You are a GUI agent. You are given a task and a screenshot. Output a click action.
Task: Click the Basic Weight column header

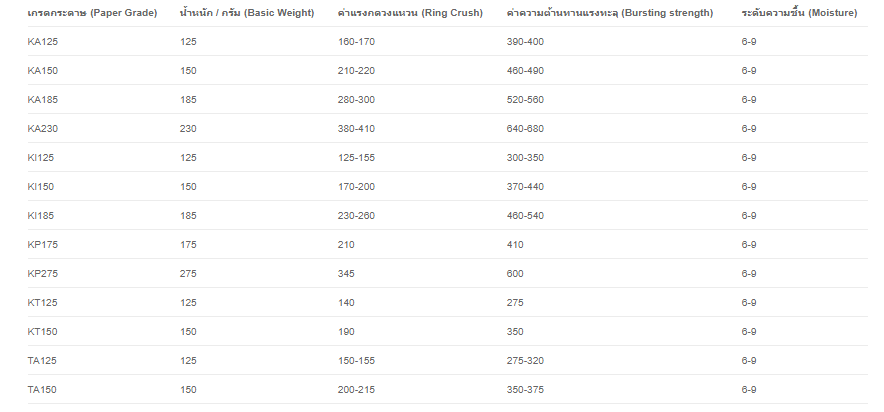pyautogui.click(x=247, y=12)
